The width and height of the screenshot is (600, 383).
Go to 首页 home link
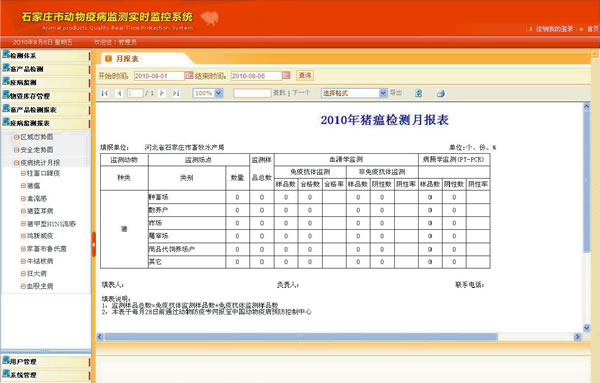593,29
